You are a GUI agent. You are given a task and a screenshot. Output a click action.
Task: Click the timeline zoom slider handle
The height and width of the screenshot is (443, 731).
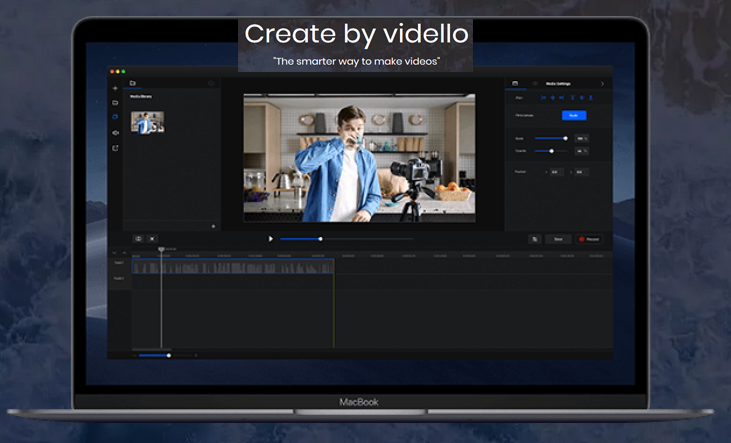169,355
